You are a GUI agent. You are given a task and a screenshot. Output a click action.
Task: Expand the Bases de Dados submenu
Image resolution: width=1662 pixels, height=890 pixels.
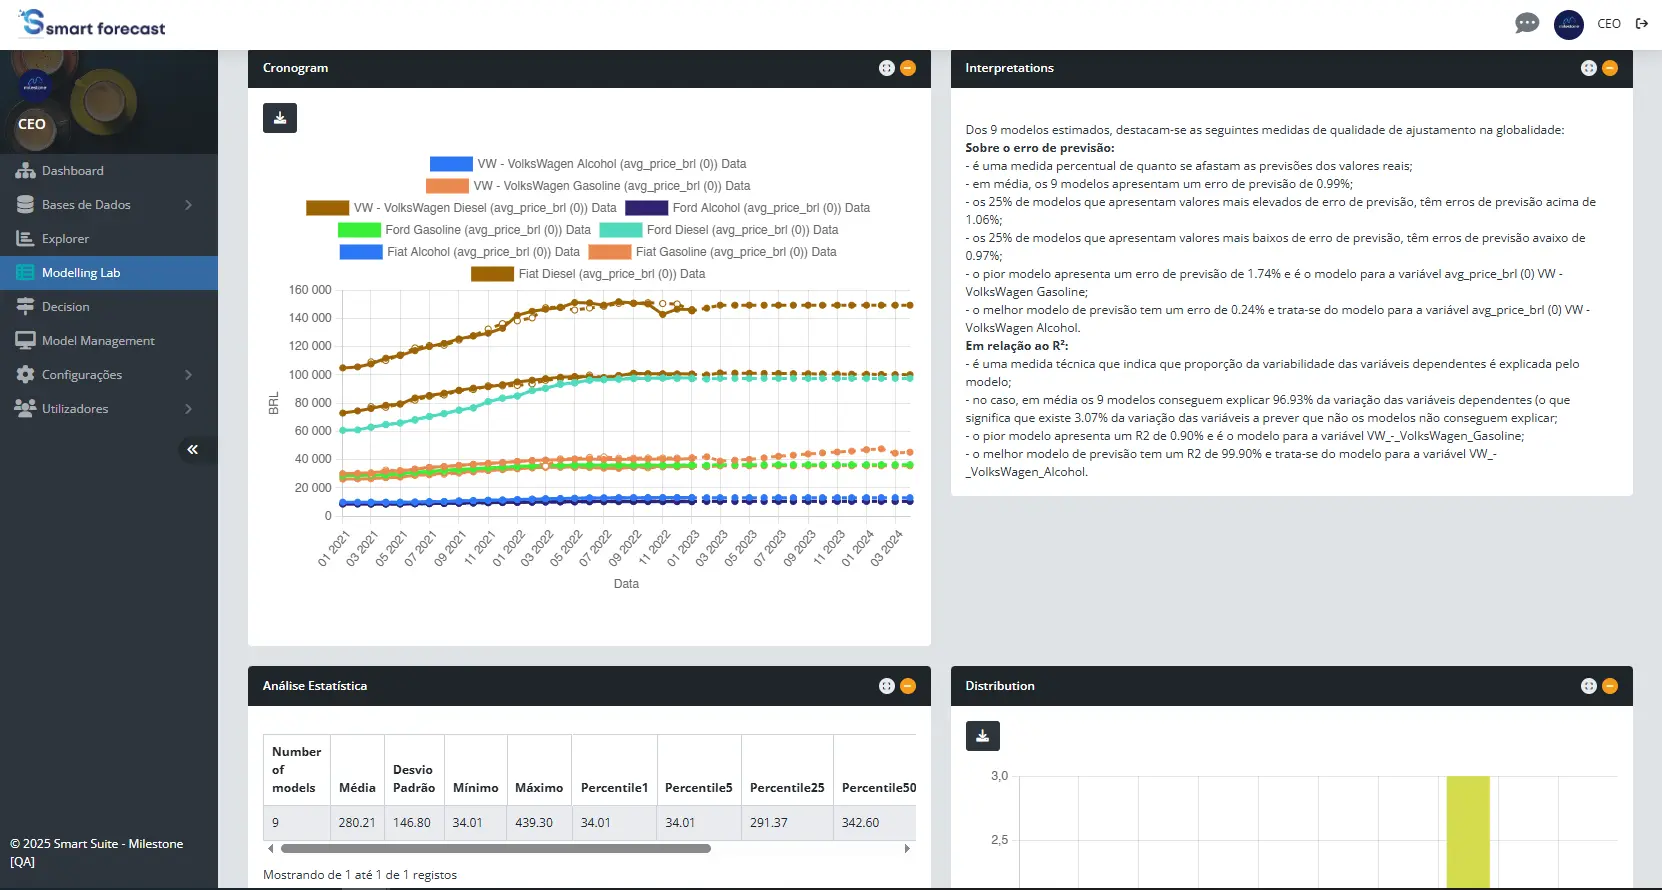(188, 205)
